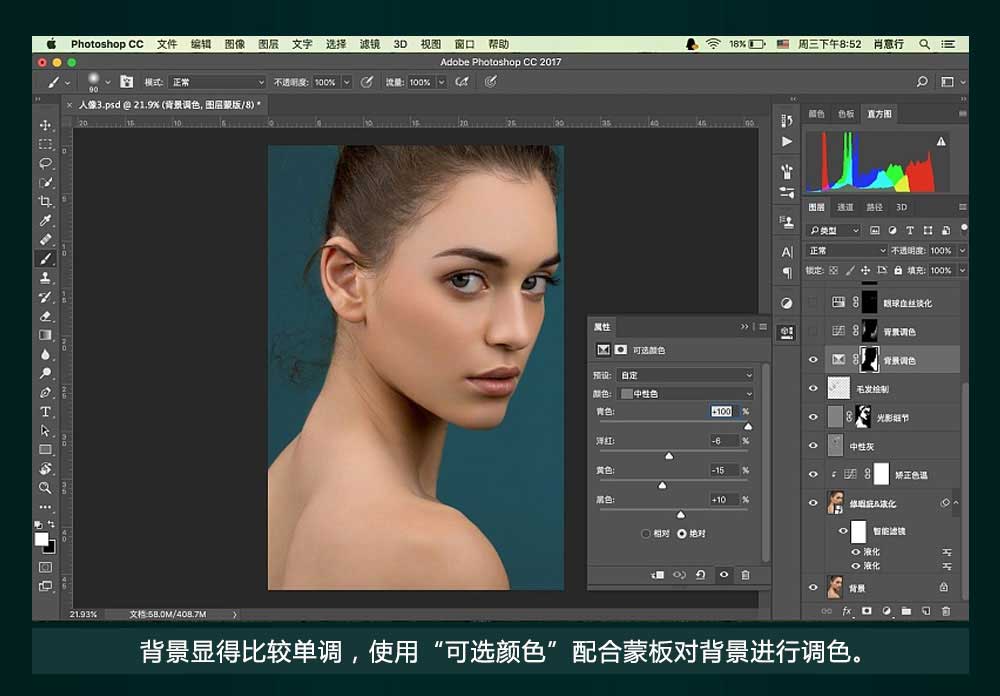Viewport: 1000px width, 696px height.
Task: Hide the 毛发绘制 layer
Action: pyautogui.click(x=813, y=389)
